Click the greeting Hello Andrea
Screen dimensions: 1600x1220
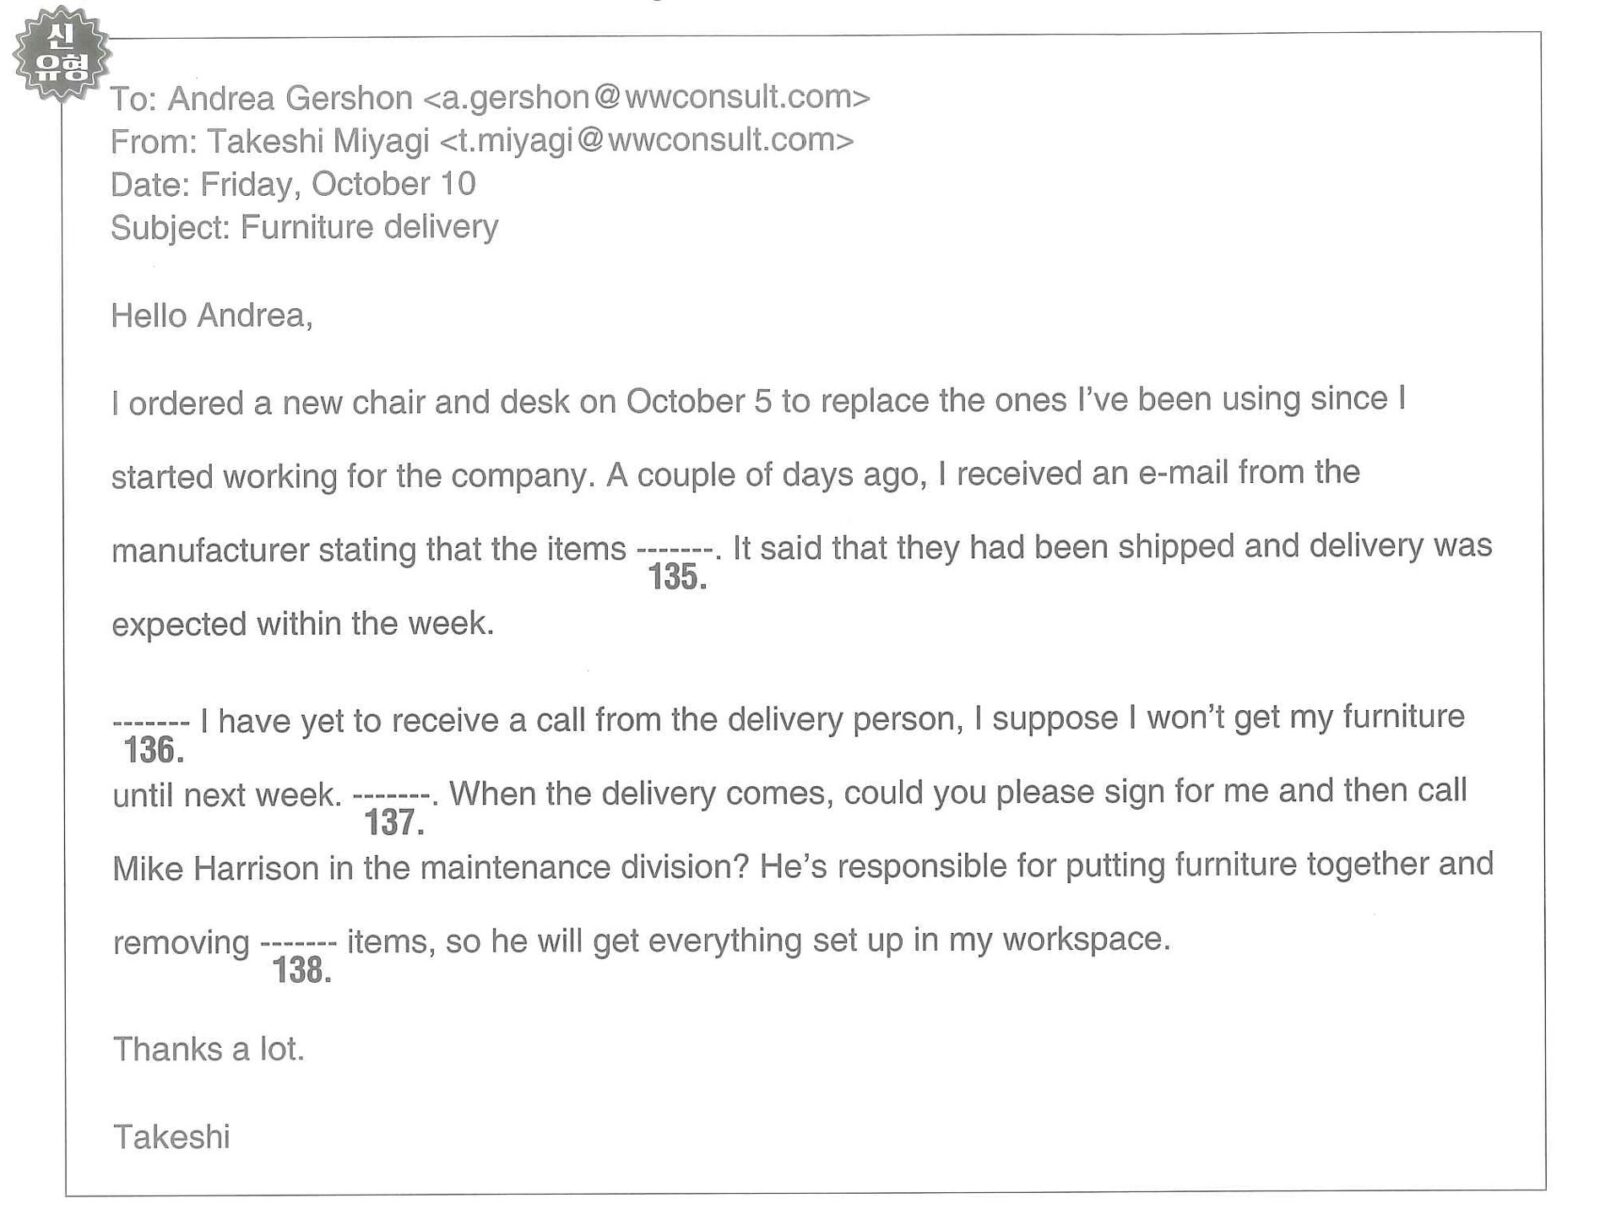point(211,316)
